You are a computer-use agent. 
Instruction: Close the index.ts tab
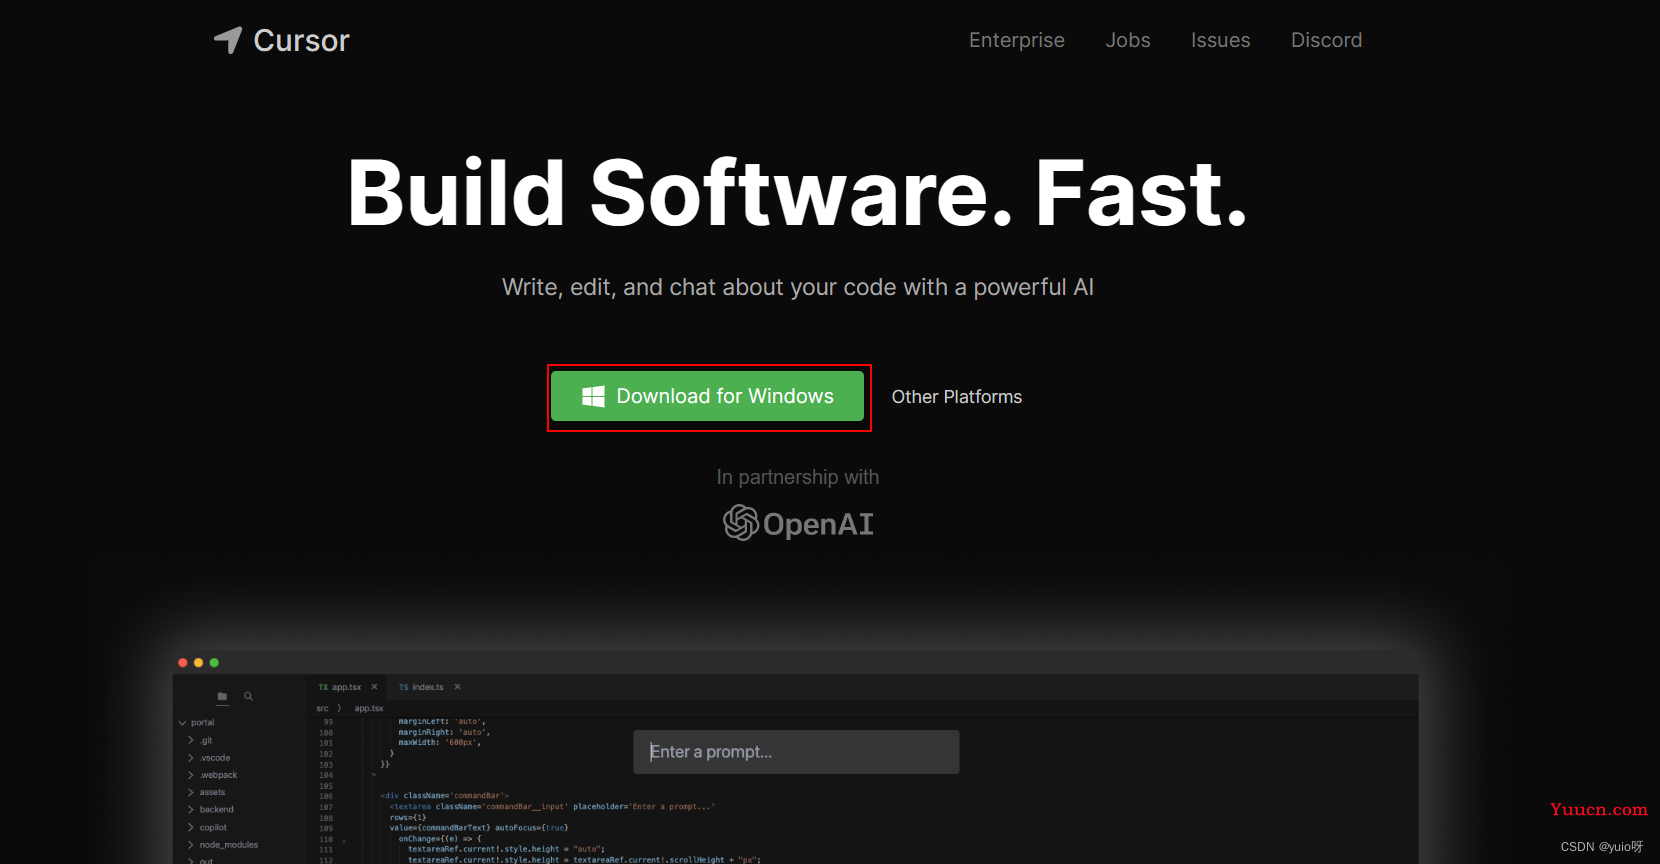click(x=457, y=687)
